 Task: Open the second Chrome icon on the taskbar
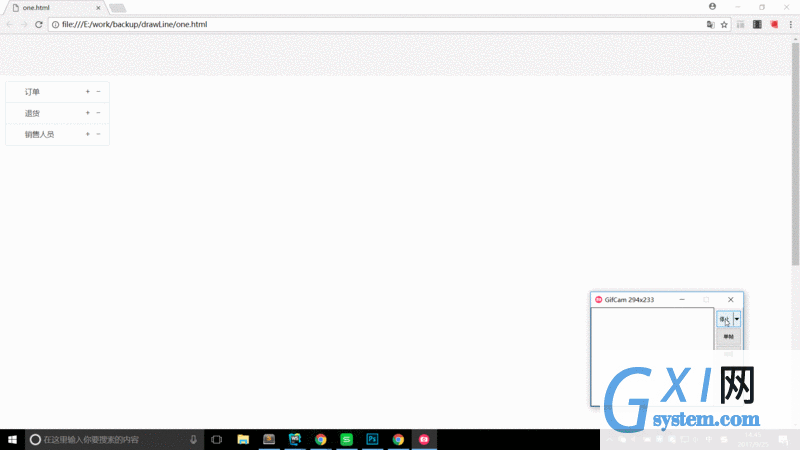coord(398,439)
